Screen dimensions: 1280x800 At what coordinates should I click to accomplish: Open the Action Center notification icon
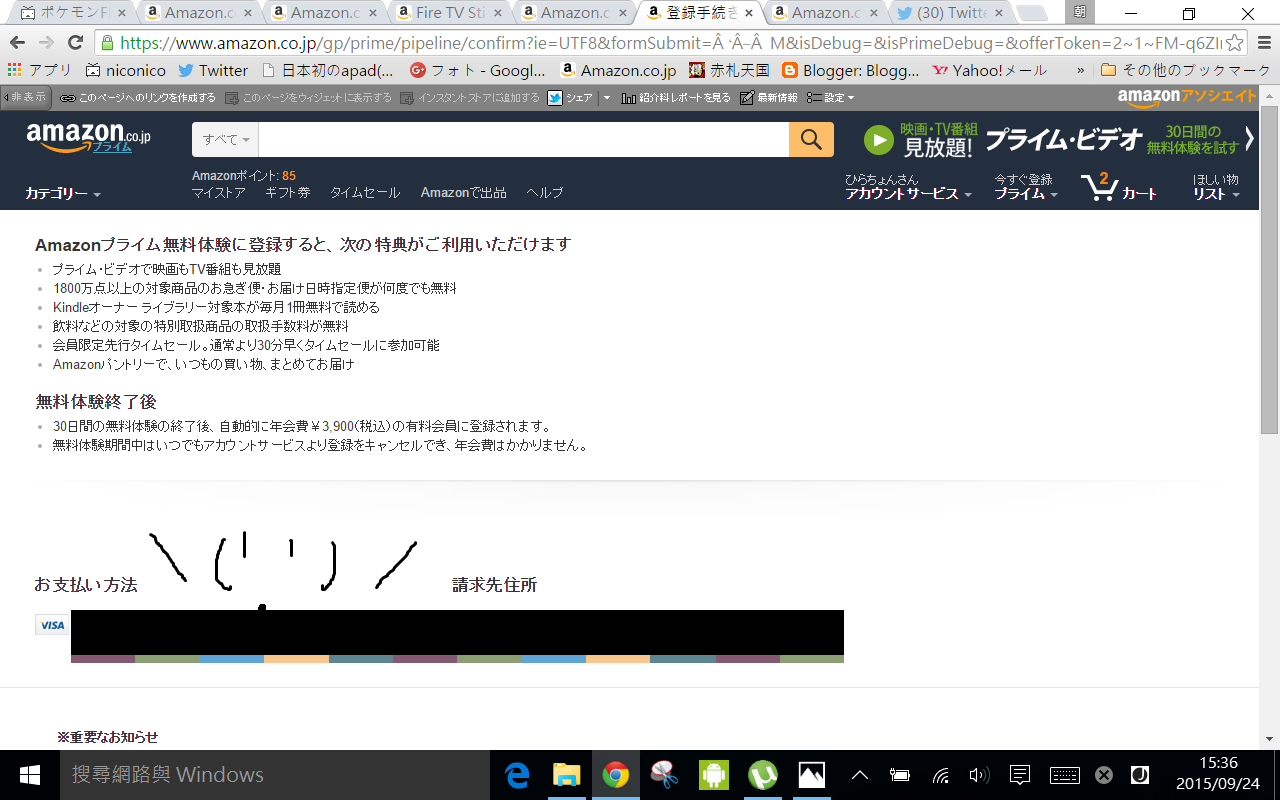[x=1020, y=775]
